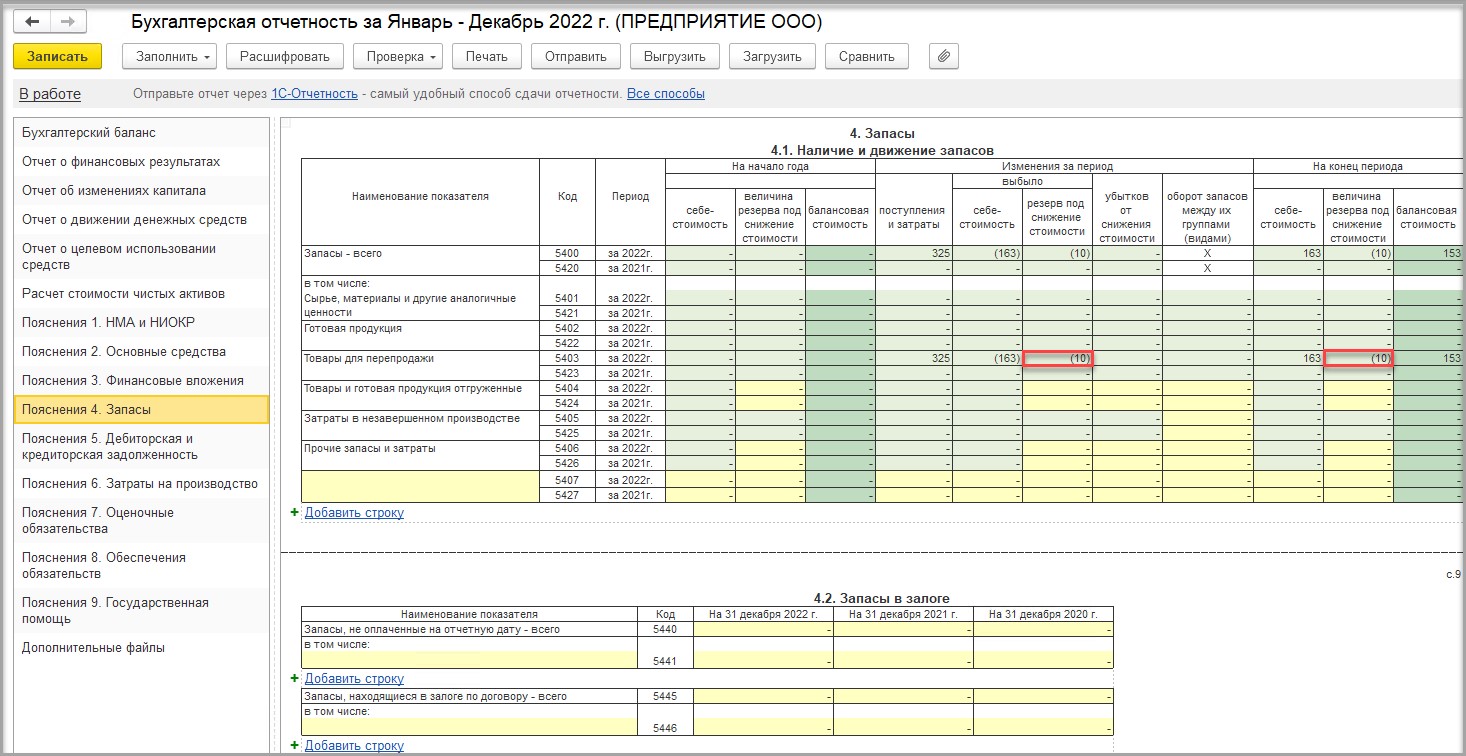Go forward with the right arrow

tap(68, 21)
